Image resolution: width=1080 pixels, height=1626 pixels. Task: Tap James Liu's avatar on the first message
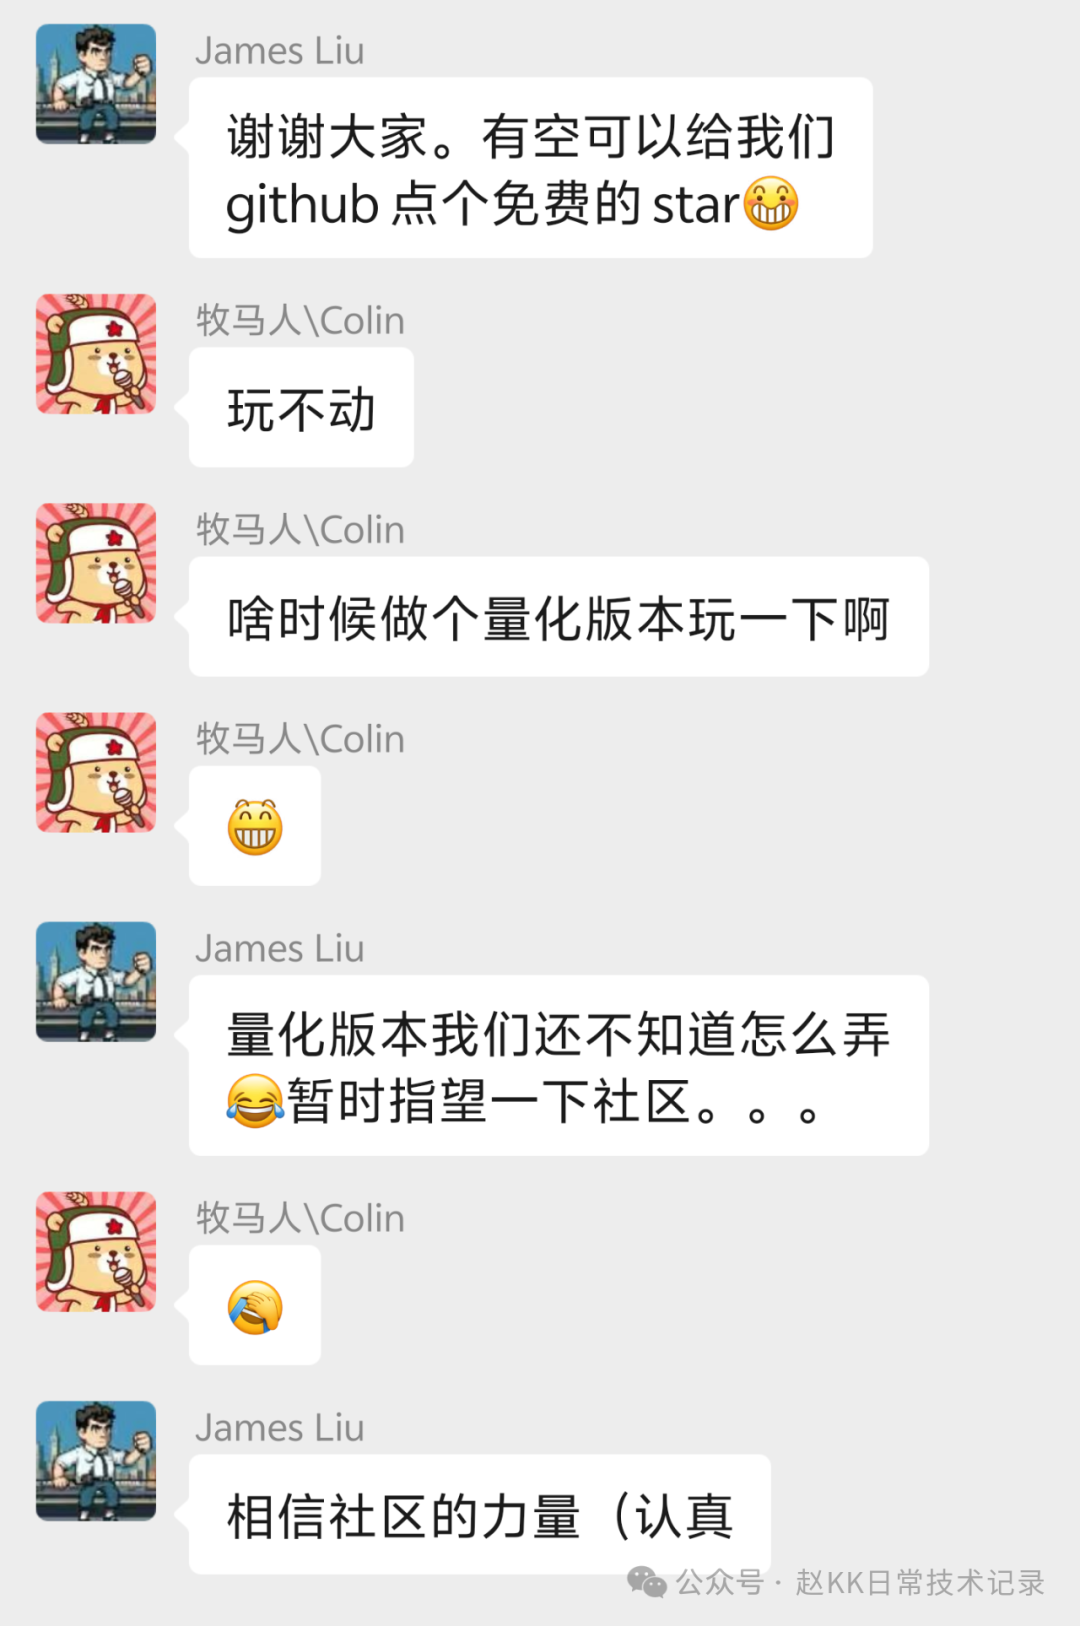[96, 84]
